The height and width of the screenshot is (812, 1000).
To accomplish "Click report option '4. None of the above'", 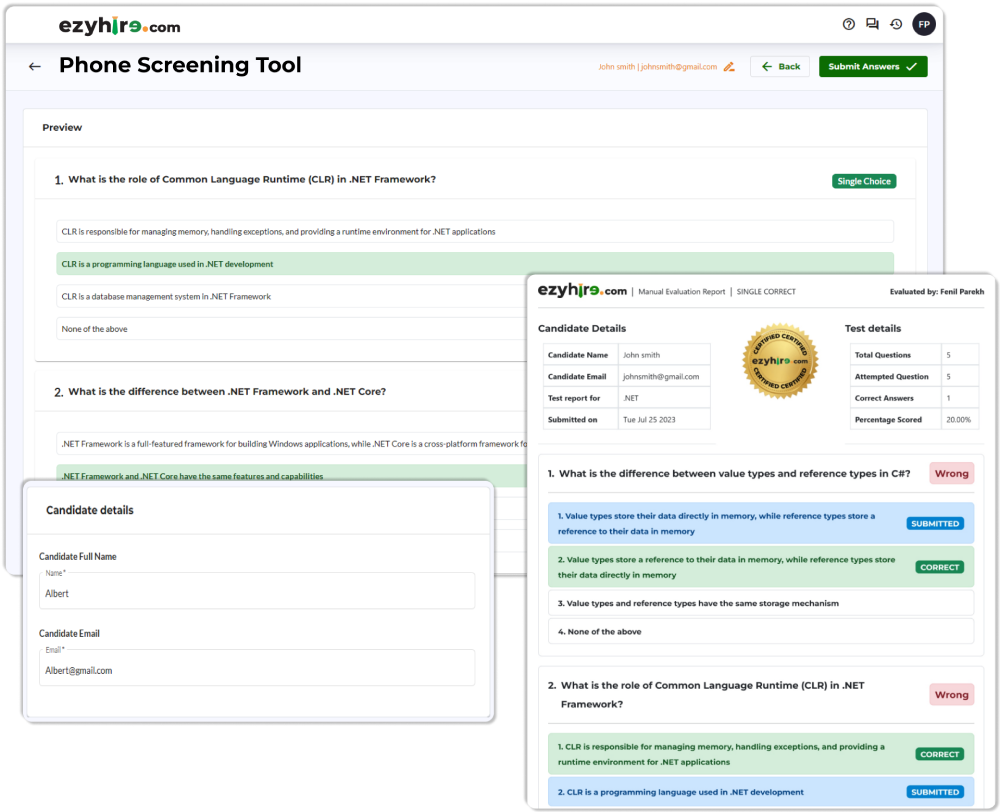I will 761,631.
